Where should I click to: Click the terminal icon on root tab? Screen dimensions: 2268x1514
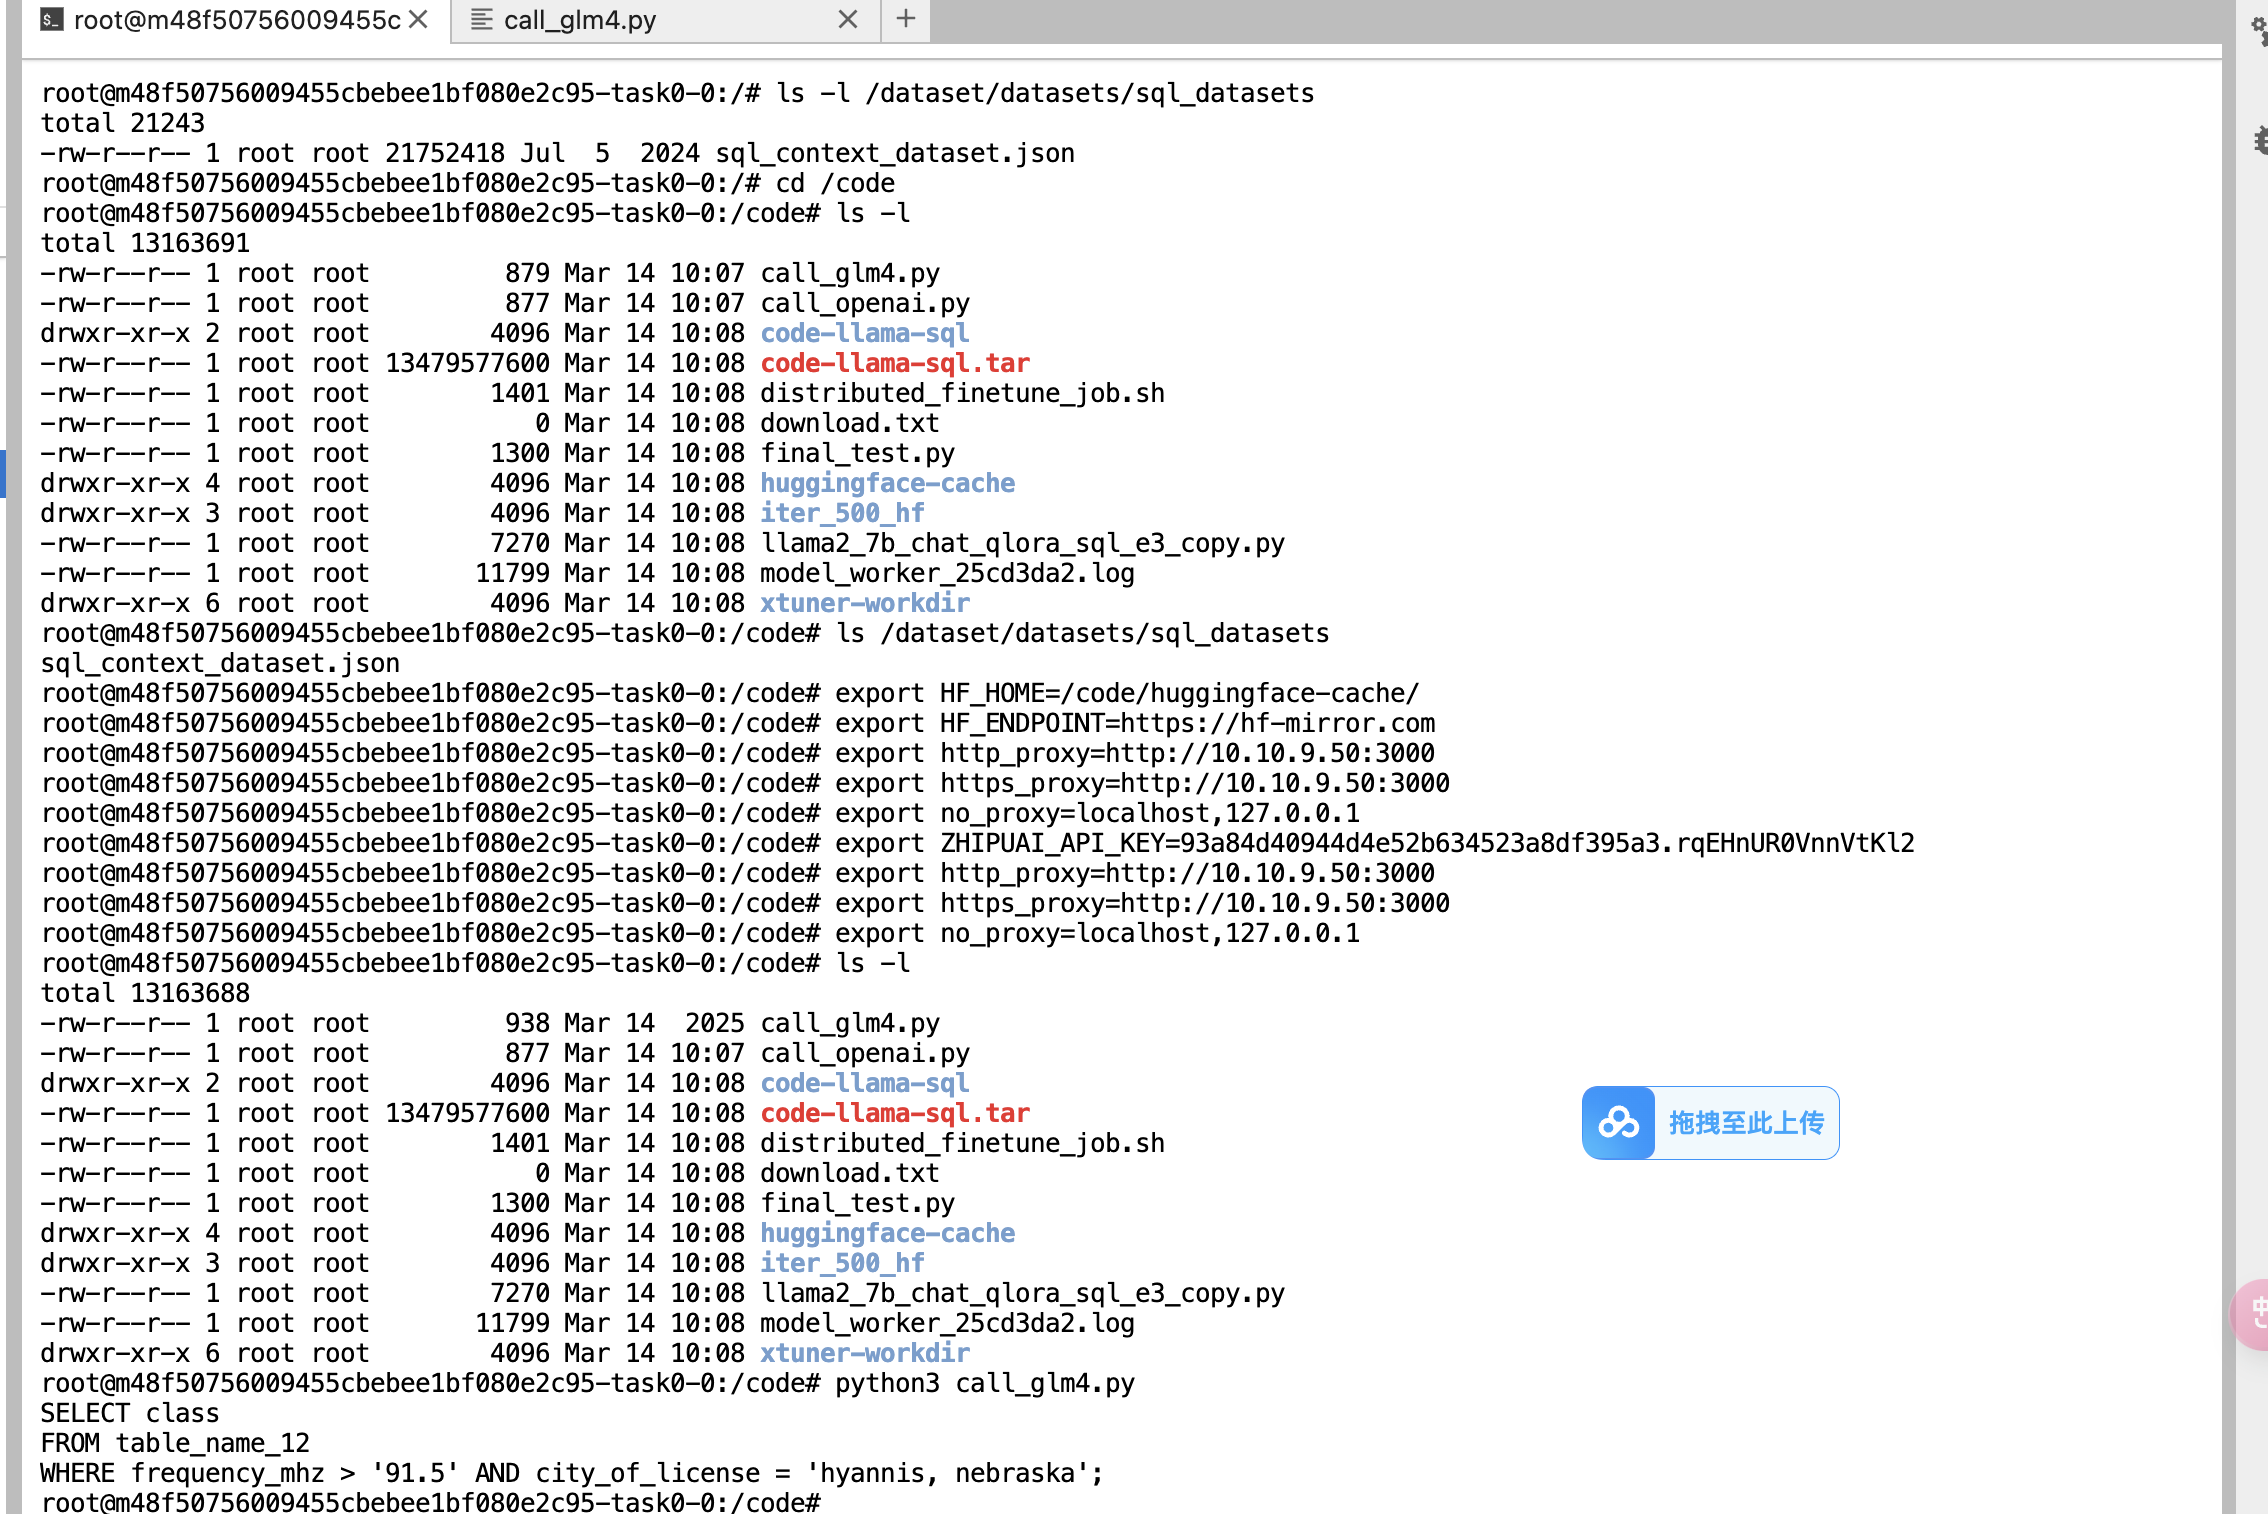[52, 19]
